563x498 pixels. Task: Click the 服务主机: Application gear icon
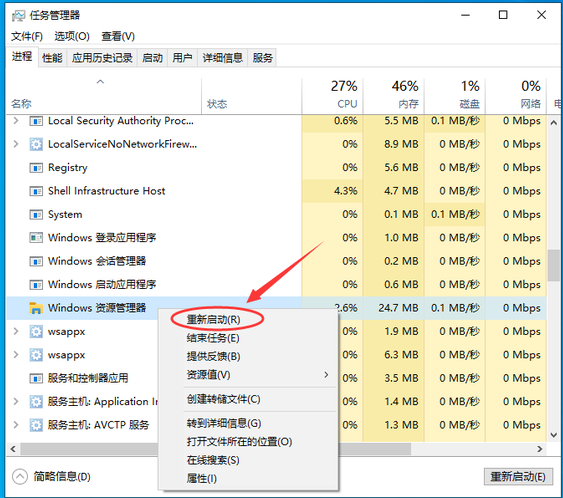pos(36,401)
